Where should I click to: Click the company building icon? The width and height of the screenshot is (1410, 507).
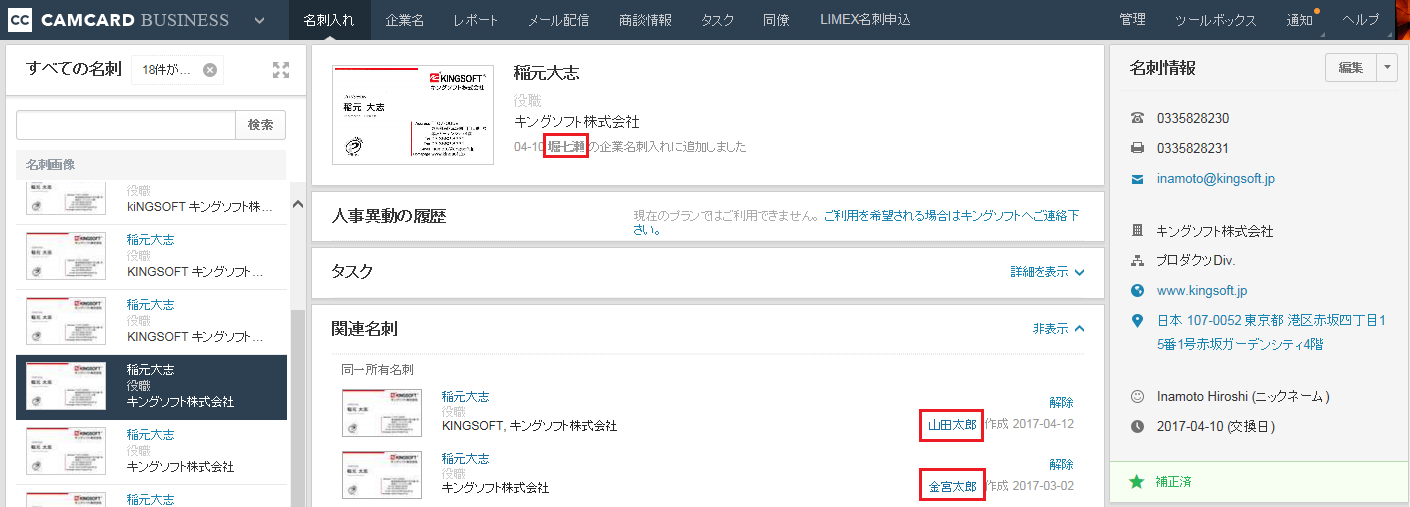1136,231
